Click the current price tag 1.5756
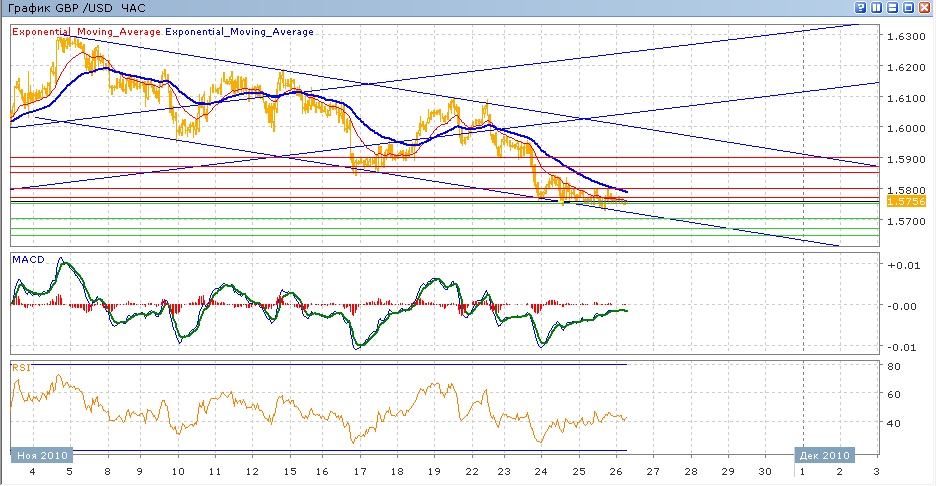936x486 pixels. [x=906, y=202]
